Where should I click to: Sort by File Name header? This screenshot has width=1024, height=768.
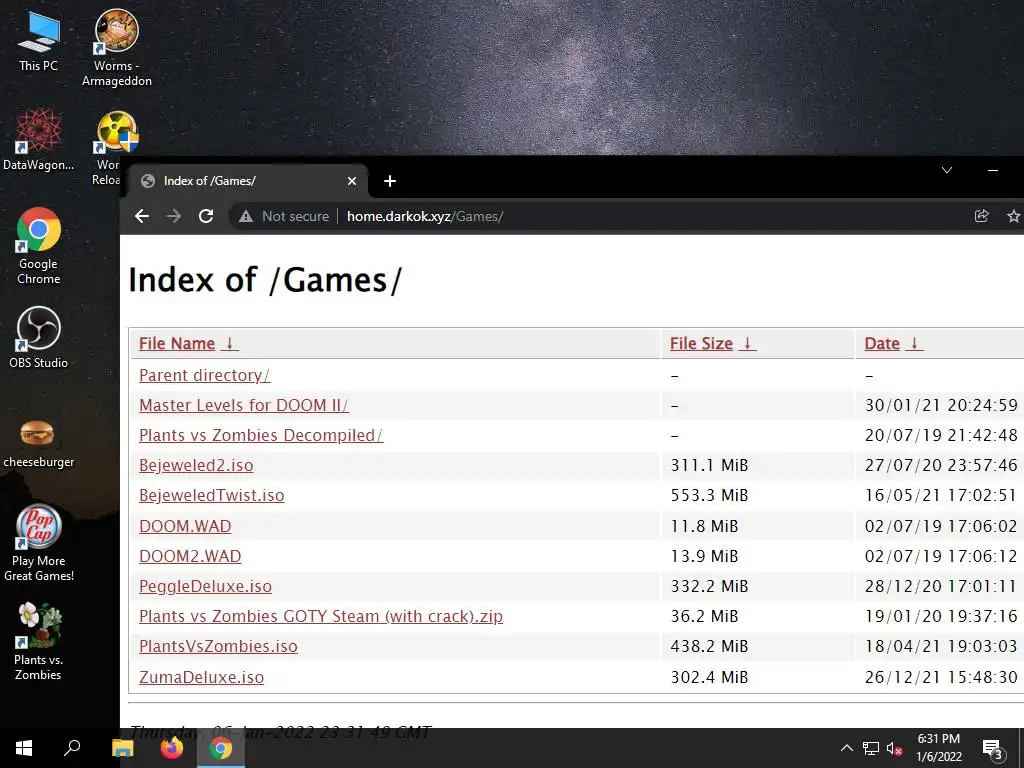click(177, 344)
